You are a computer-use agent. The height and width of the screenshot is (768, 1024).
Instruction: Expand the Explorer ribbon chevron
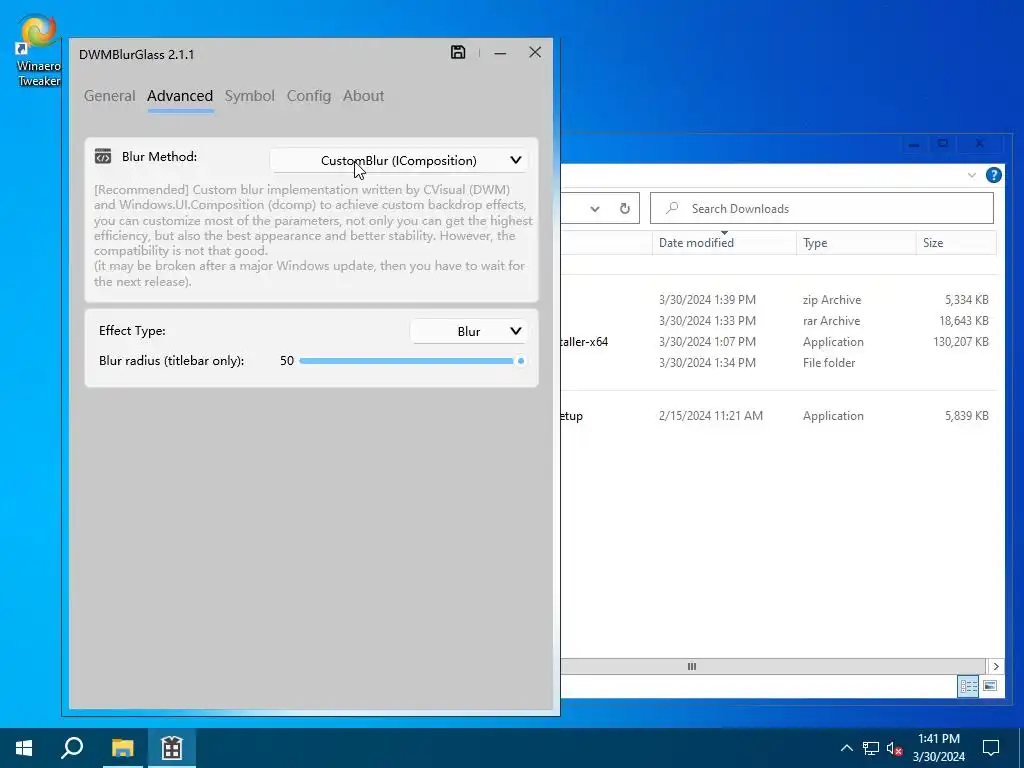972,175
